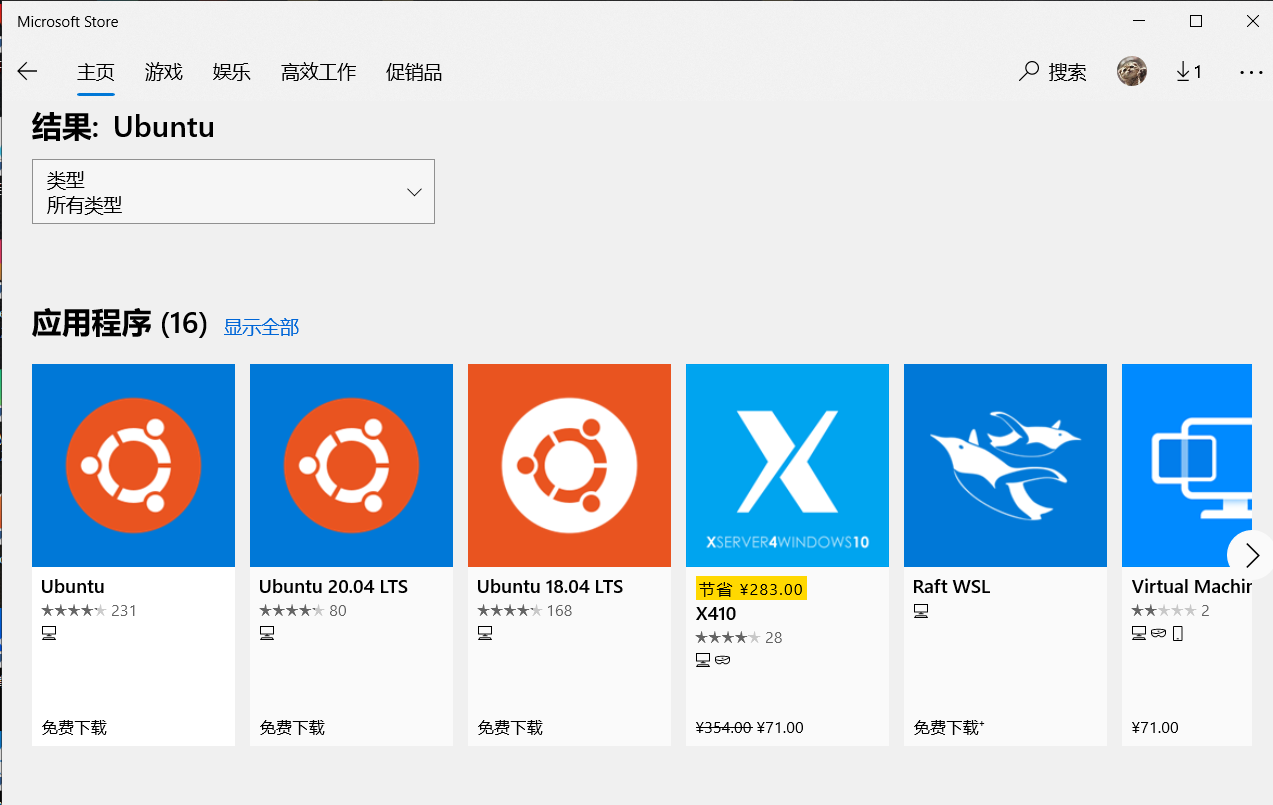Click the right arrow to see more apps
This screenshot has width=1273, height=805.
[x=1249, y=554]
